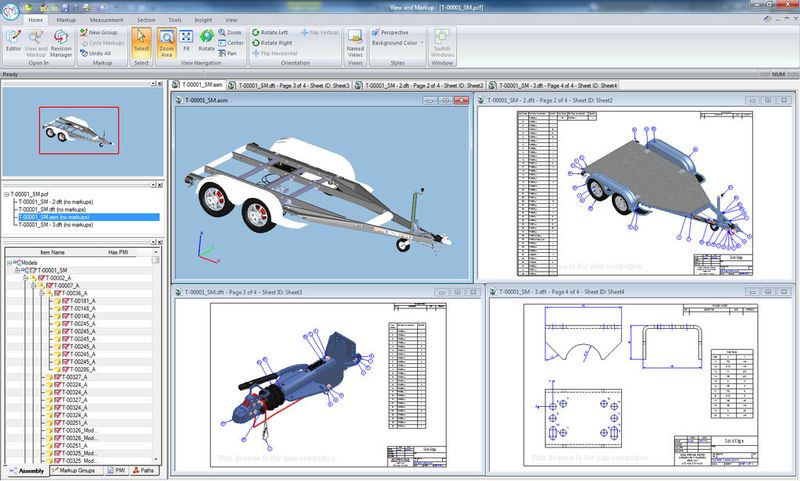This screenshot has height=481, width=800.
Task: Open the View ribbon tab
Action: 231,20
